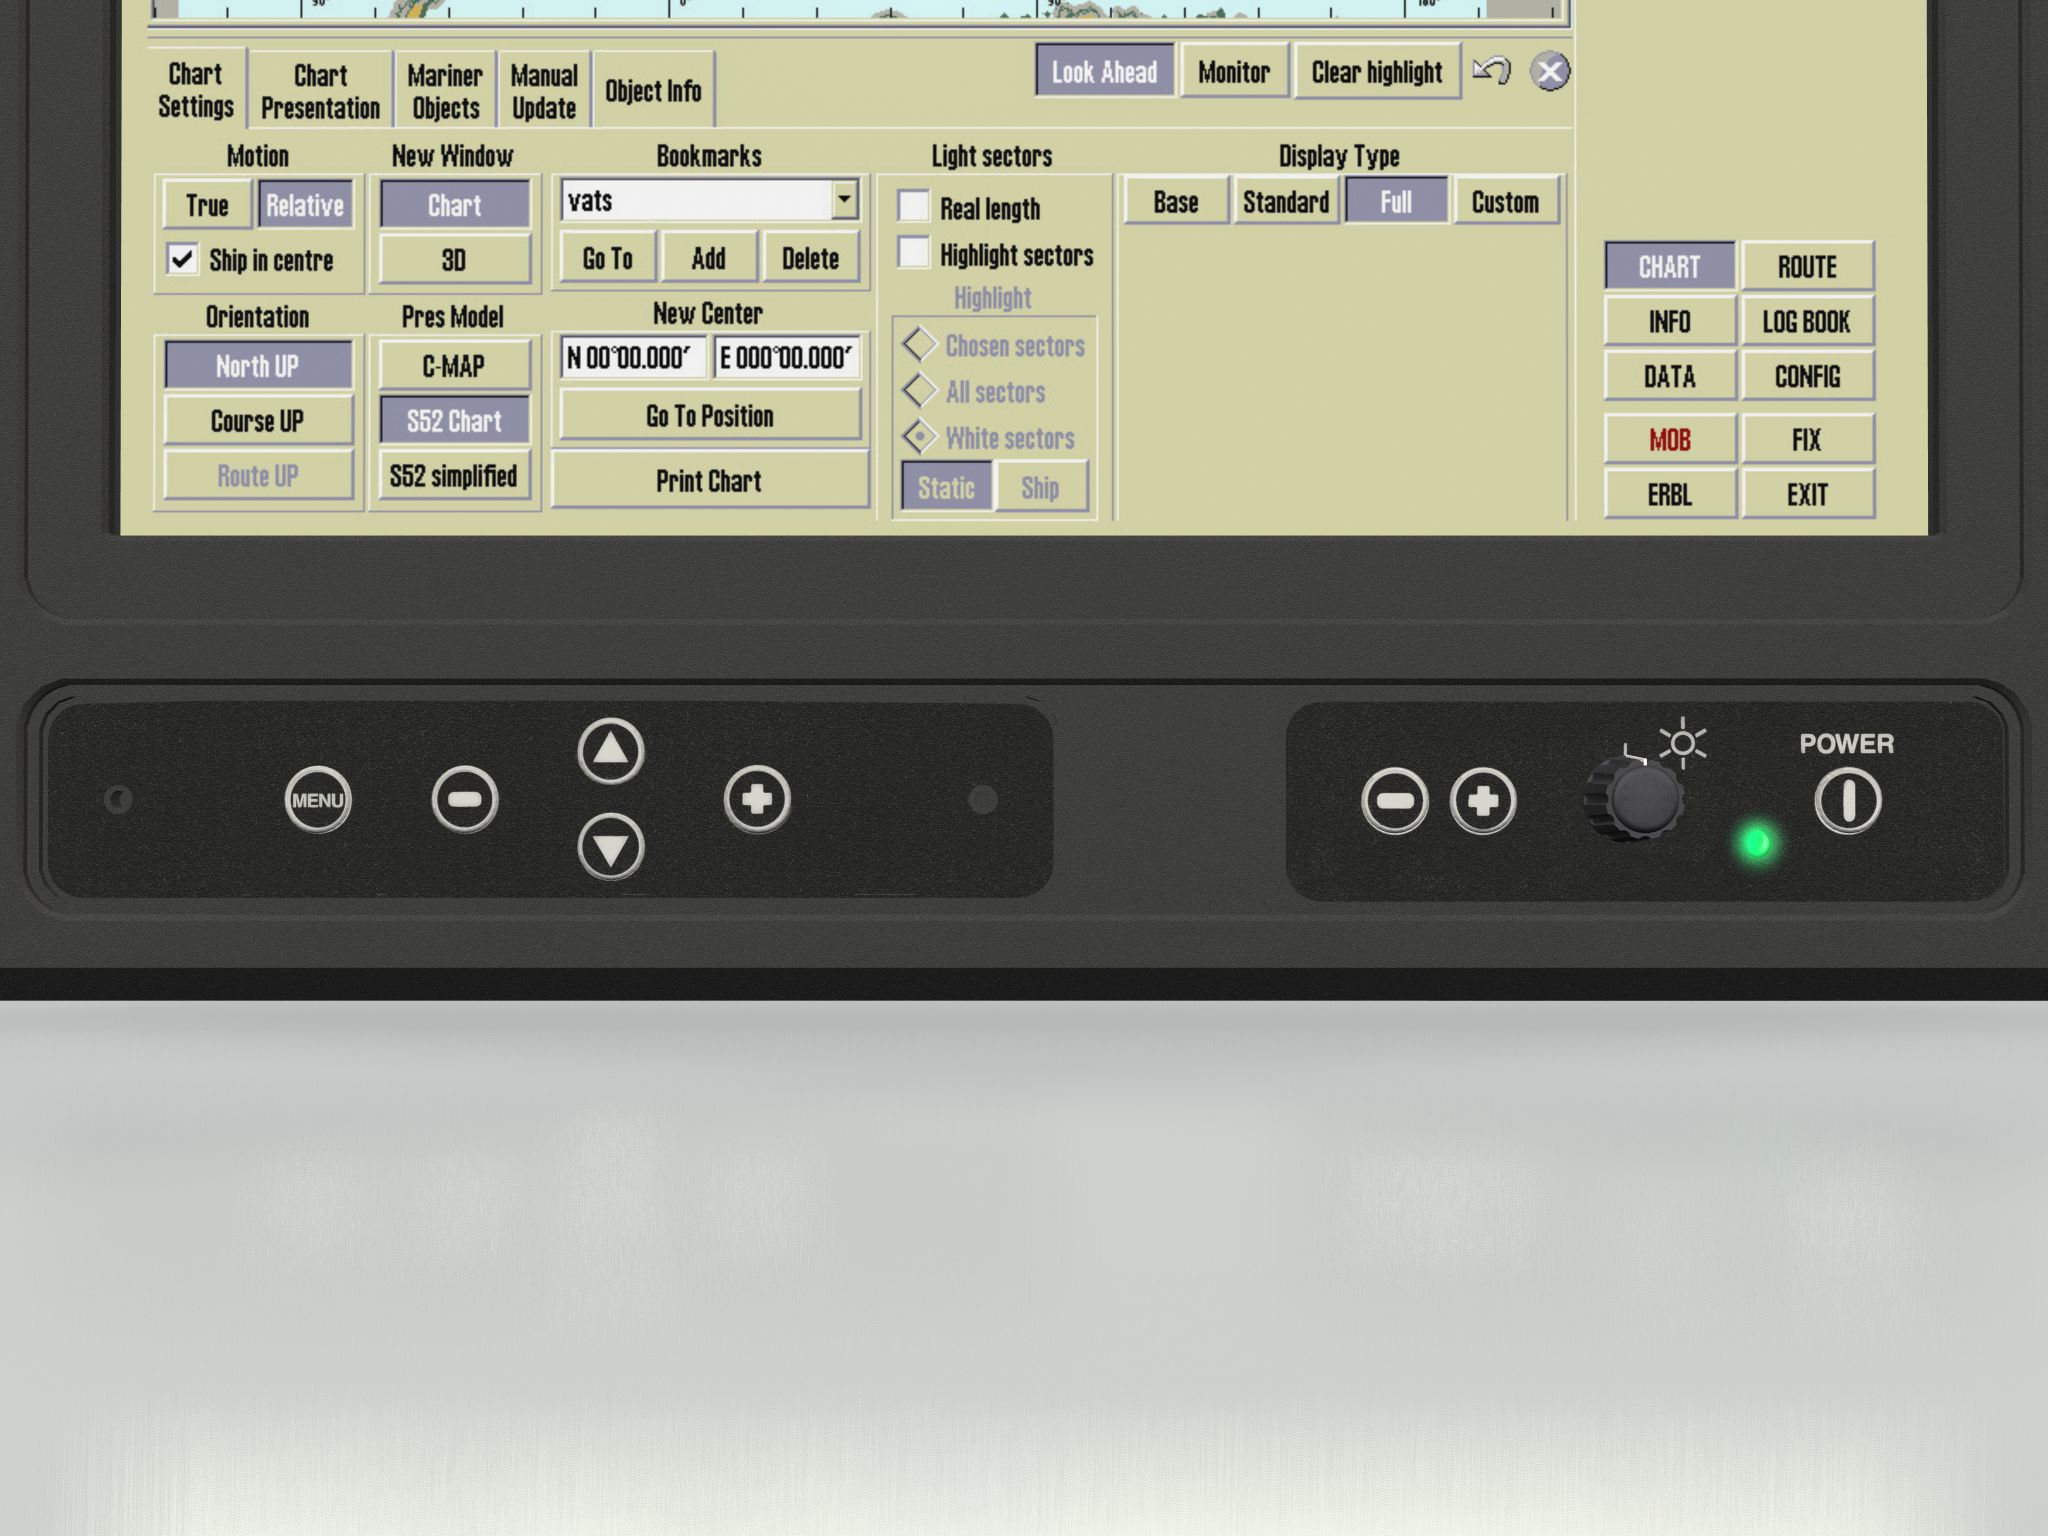
Task: Click the undo arrow icon
Action: [1492, 72]
